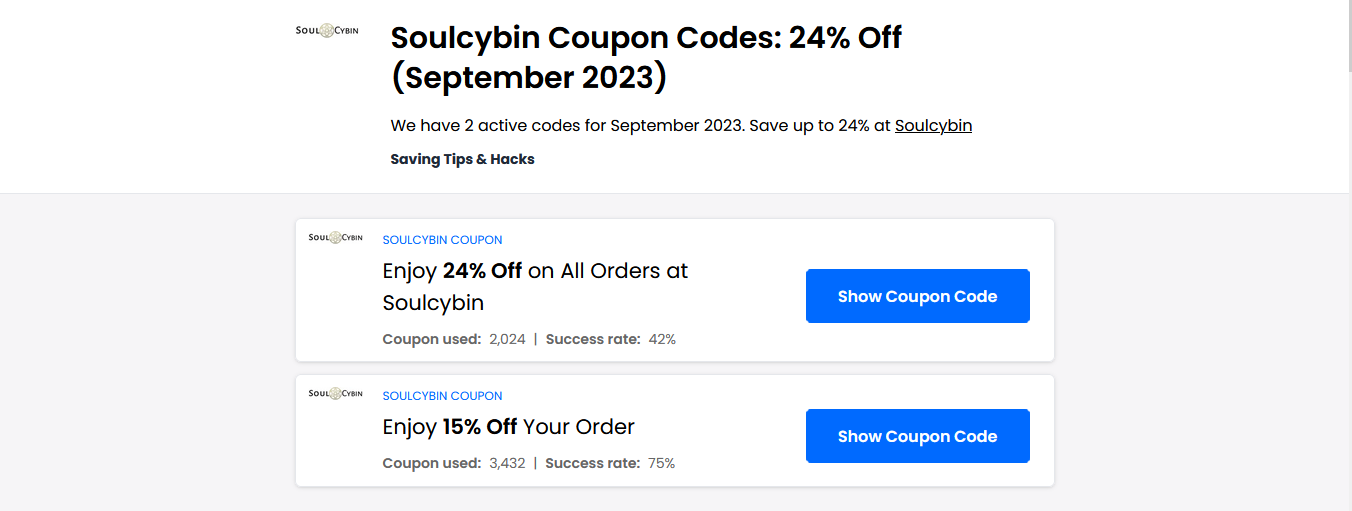Screen dimensions: 1352x511
Task: Click the Soulcybin logo on the 24% Off coupon
Action: 335,238
